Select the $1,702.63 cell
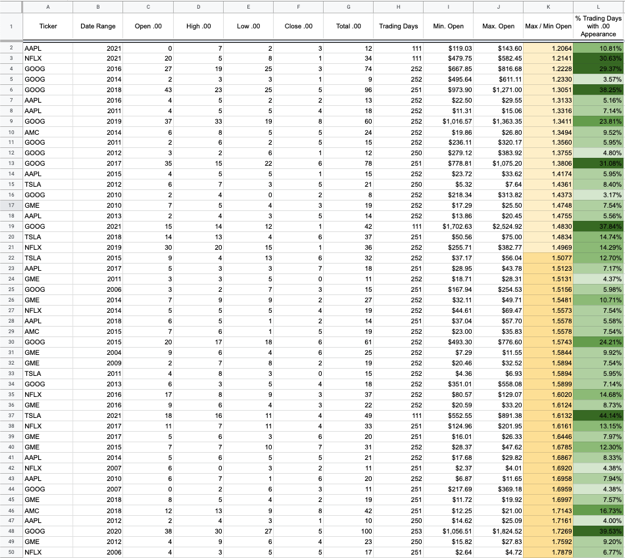The image size is (625, 558). [x=448, y=226]
